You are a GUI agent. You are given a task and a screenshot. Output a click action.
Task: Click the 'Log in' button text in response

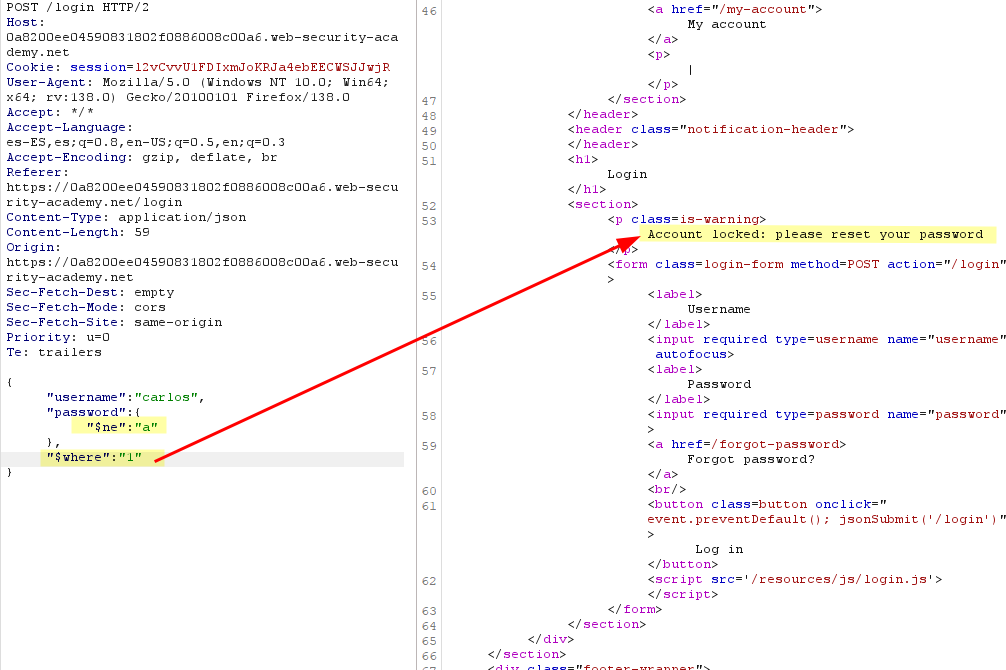pyautogui.click(x=719, y=549)
